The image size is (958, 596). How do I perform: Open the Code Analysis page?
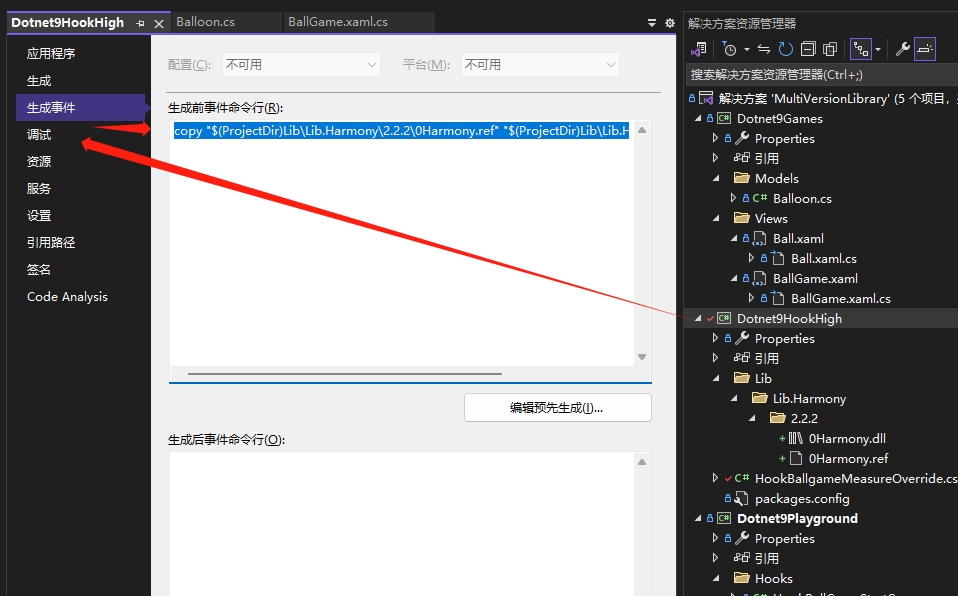67,296
